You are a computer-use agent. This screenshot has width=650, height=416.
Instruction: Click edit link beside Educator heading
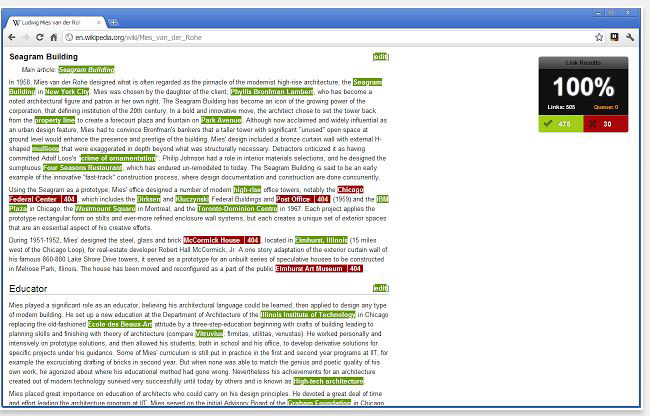click(380, 288)
